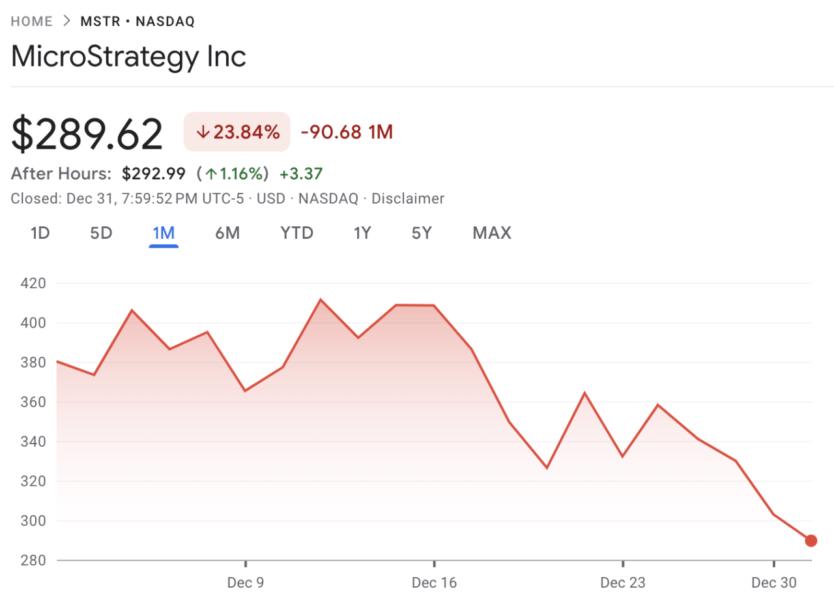Switch chart to 6M view

coord(227,233)
